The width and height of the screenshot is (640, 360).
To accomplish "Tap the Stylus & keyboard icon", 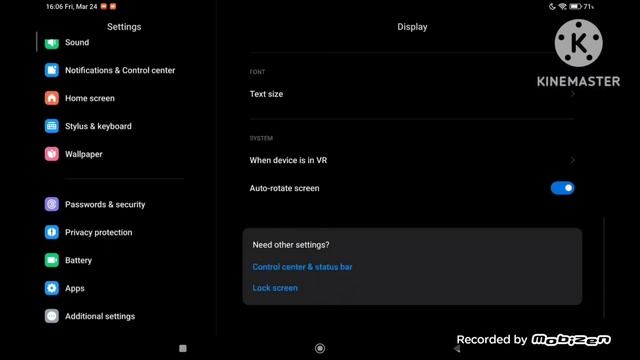I will click(52, 126).
